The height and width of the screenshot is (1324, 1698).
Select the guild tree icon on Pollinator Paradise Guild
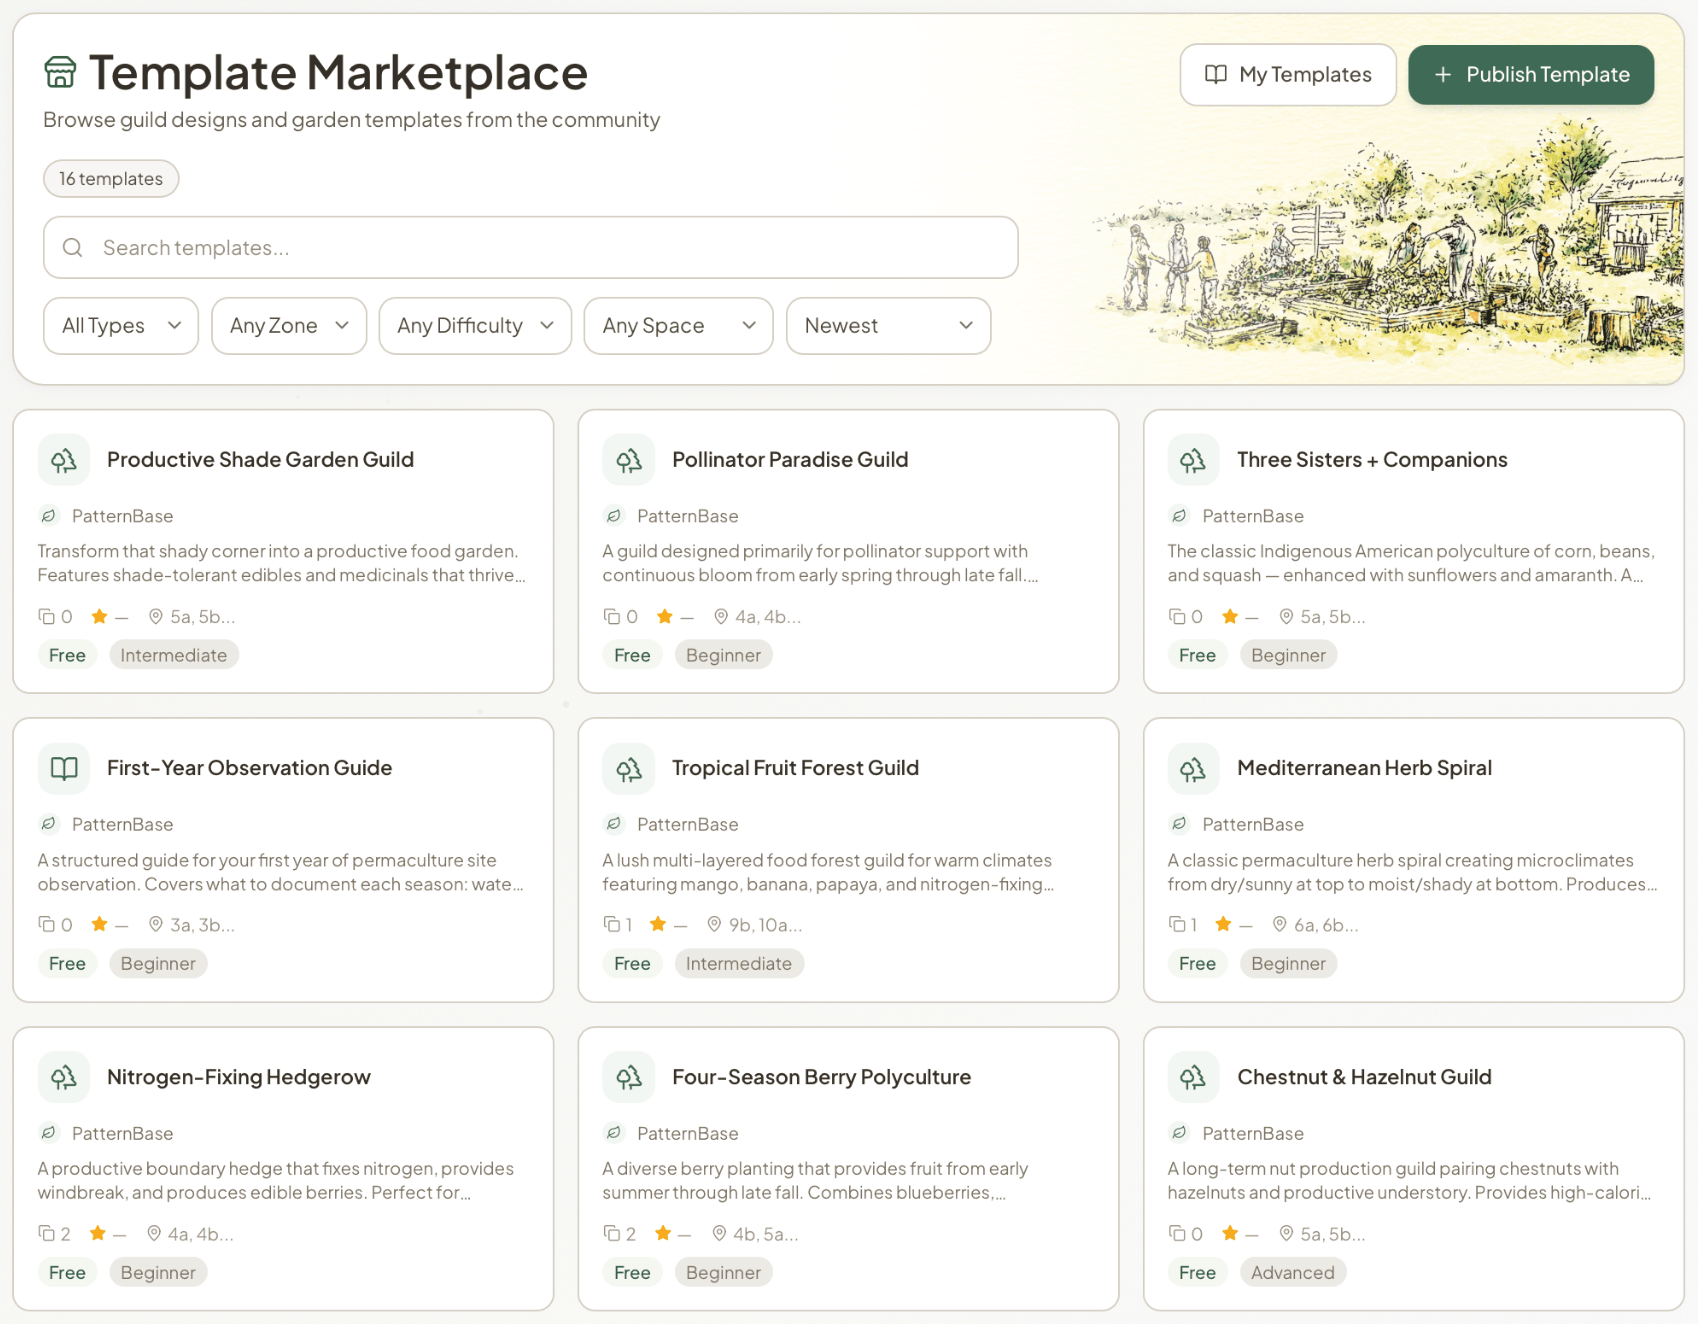[x=628, y=459]
